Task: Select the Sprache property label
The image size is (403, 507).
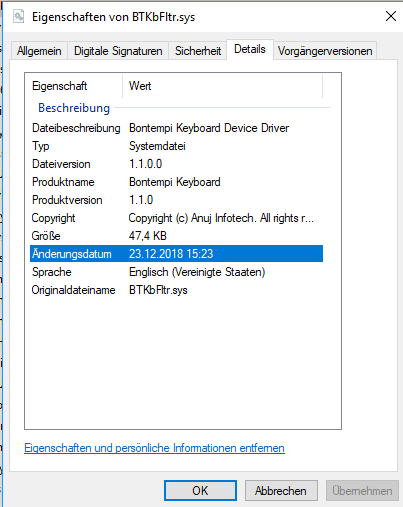Action: pos(52,272)
